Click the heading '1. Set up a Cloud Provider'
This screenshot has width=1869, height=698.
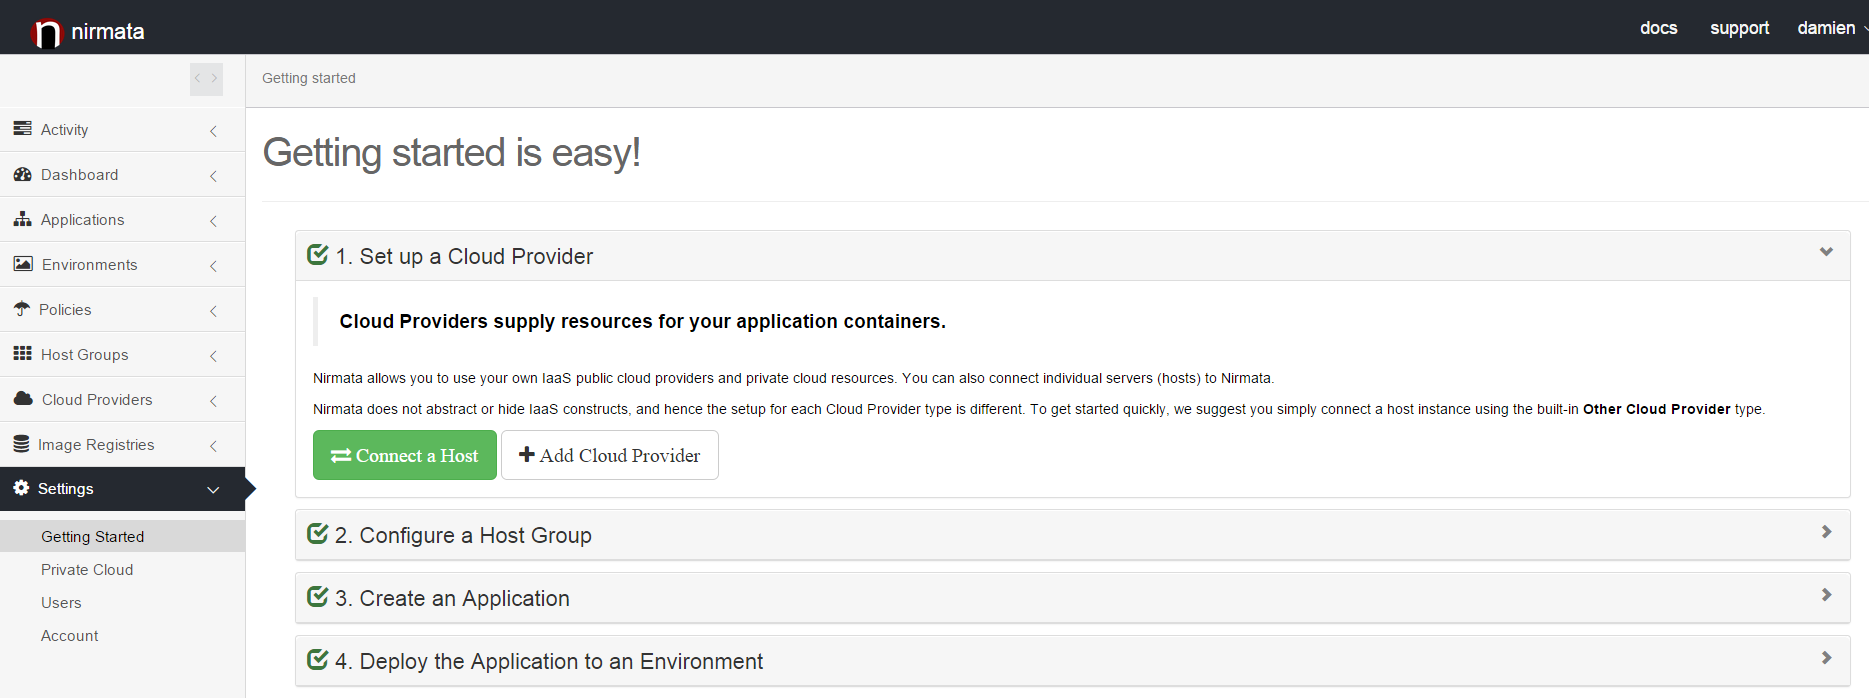(x=464, y=256)
